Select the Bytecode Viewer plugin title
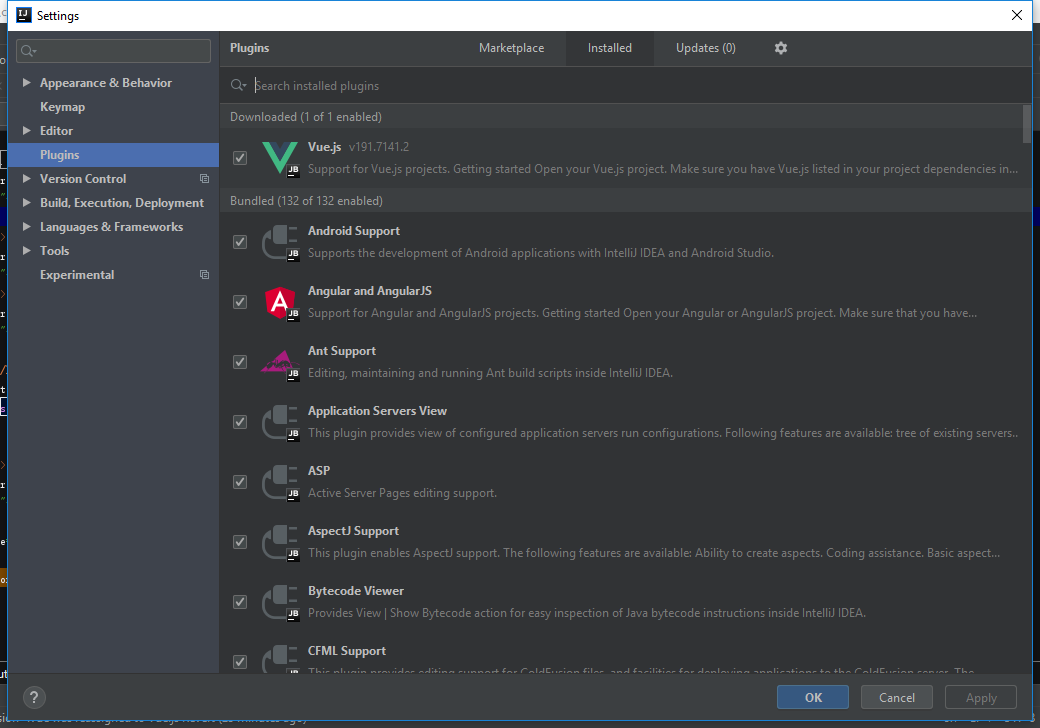The height and width of the screenshot is (728, 1040). [356, 591]
